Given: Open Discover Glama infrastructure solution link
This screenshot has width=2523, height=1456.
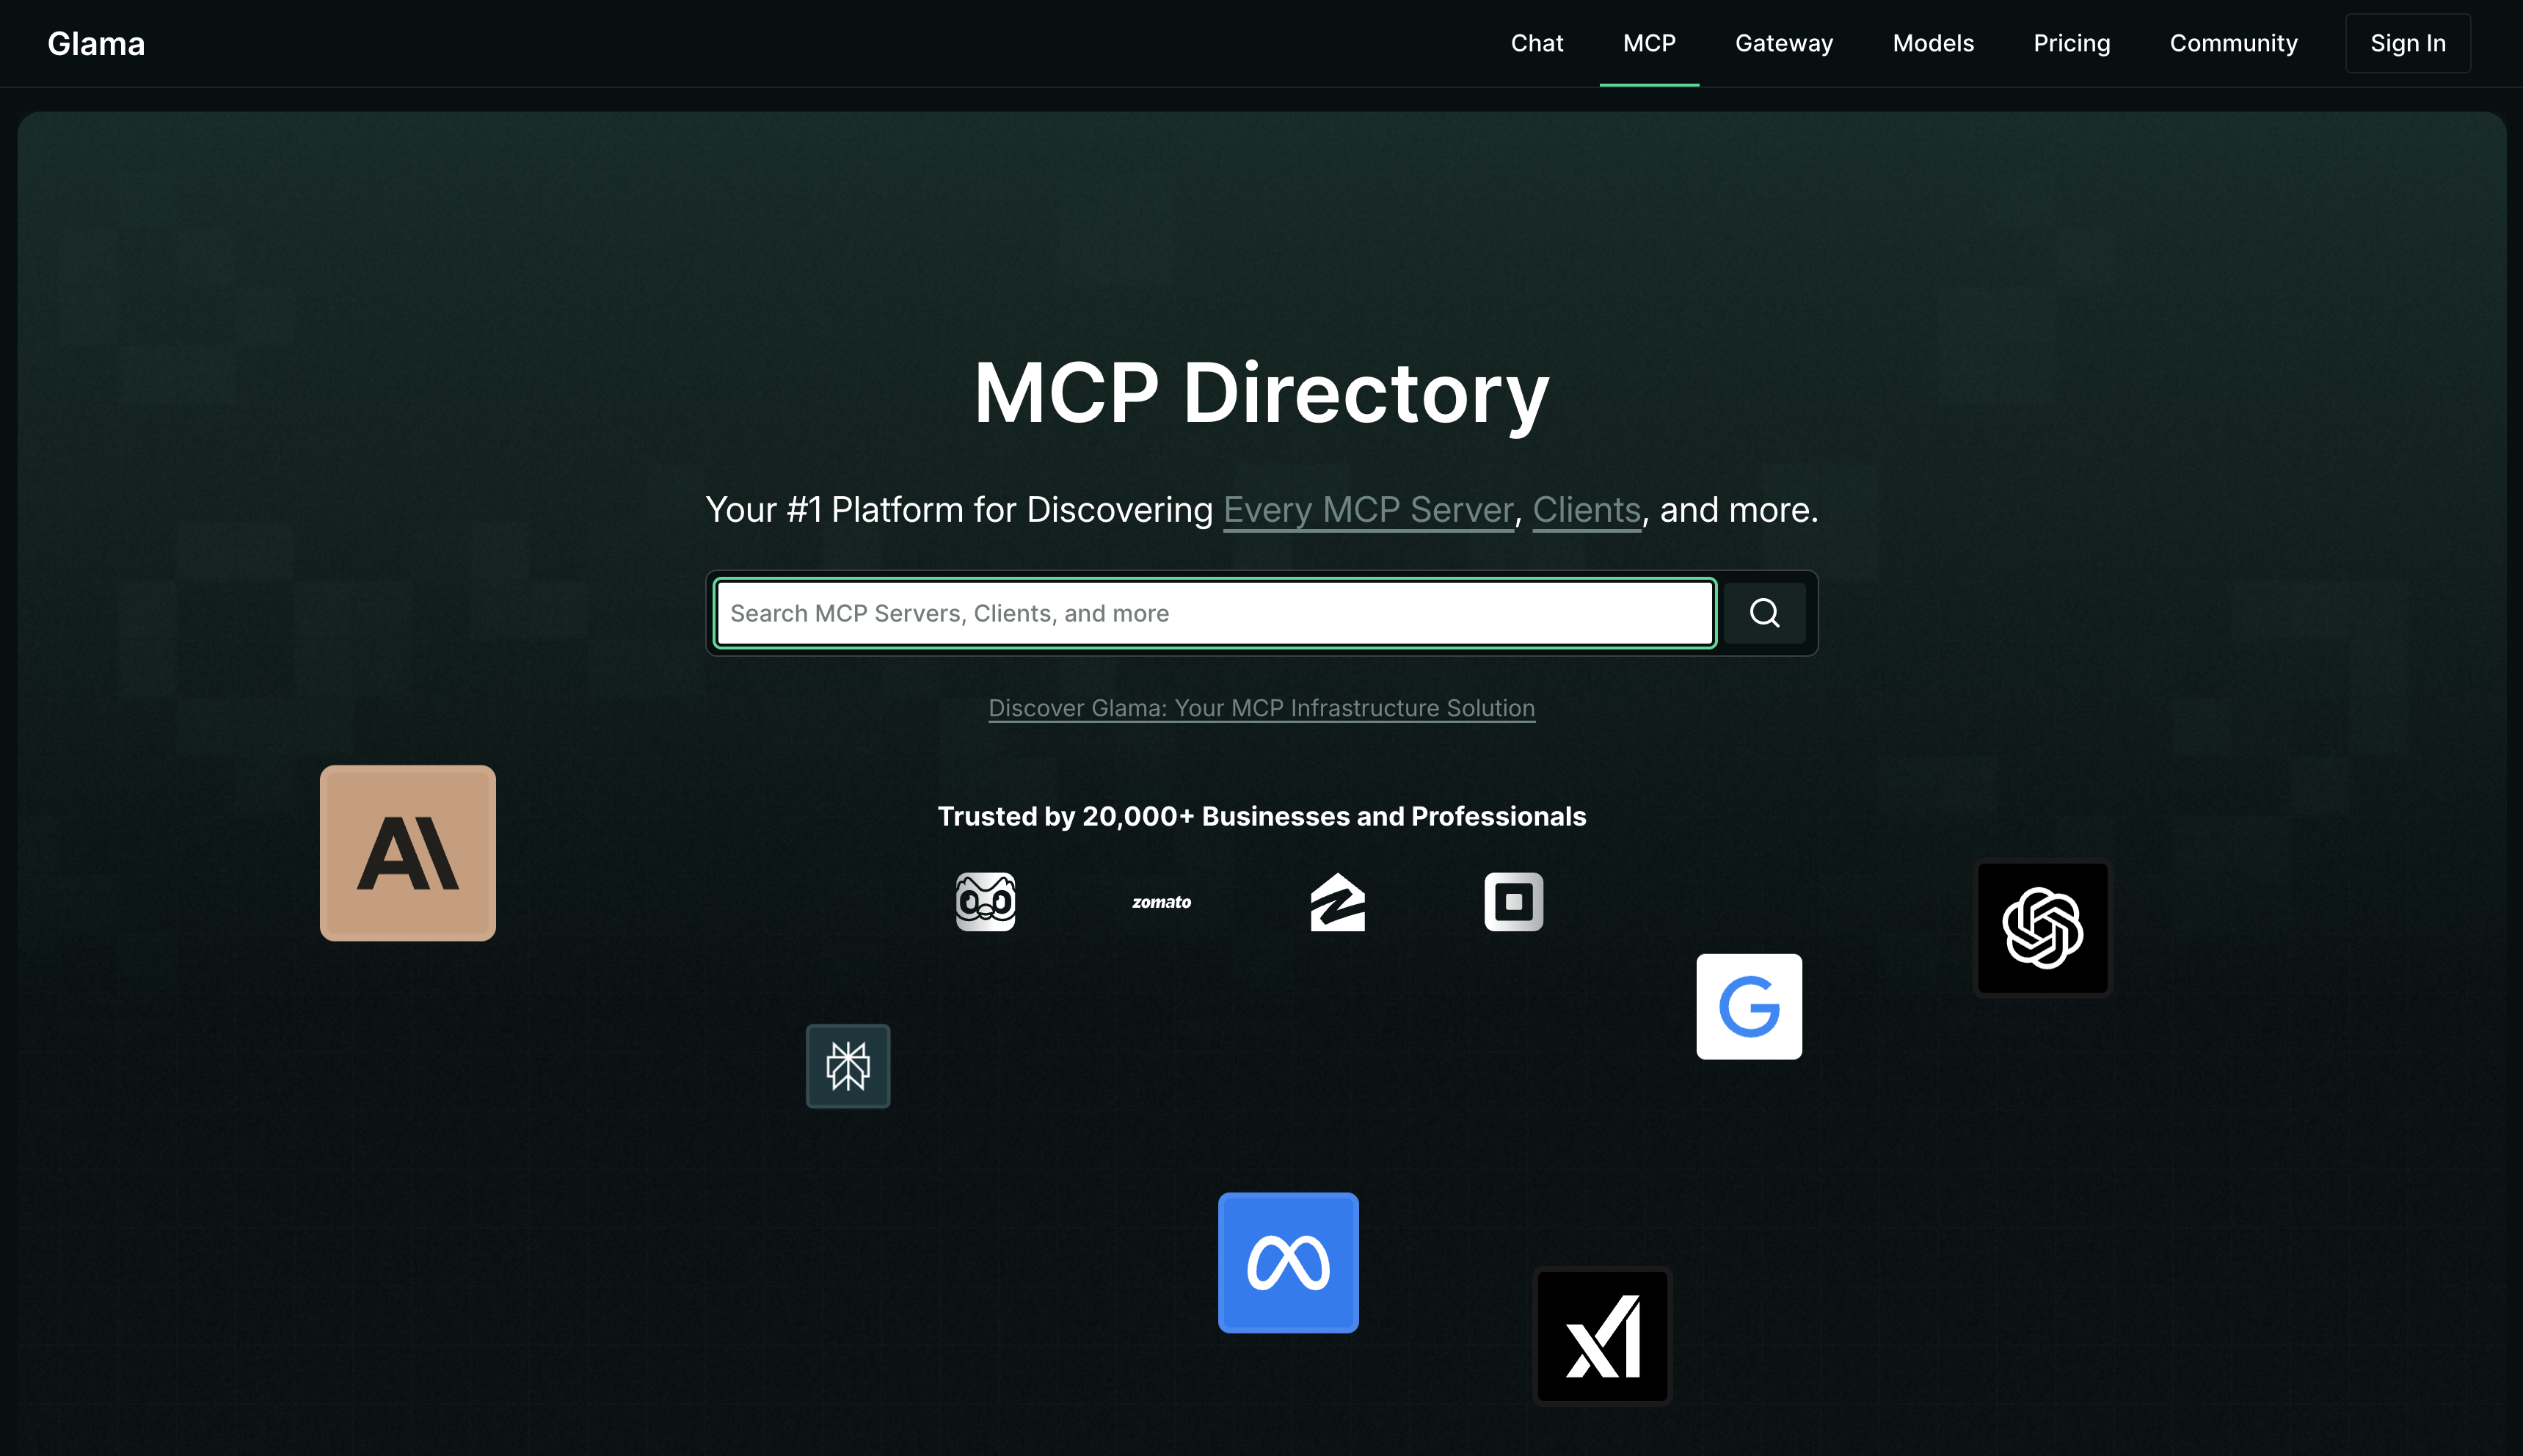Looking at the screenshot, I should (1261, 708).
